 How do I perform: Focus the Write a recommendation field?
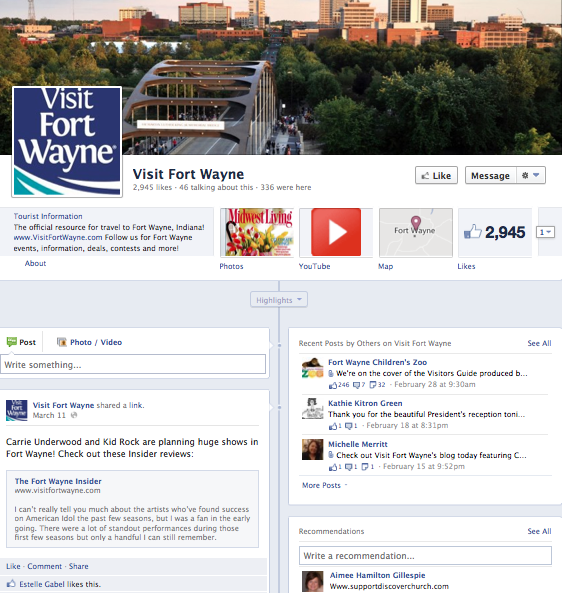click(x=425, y=556)
